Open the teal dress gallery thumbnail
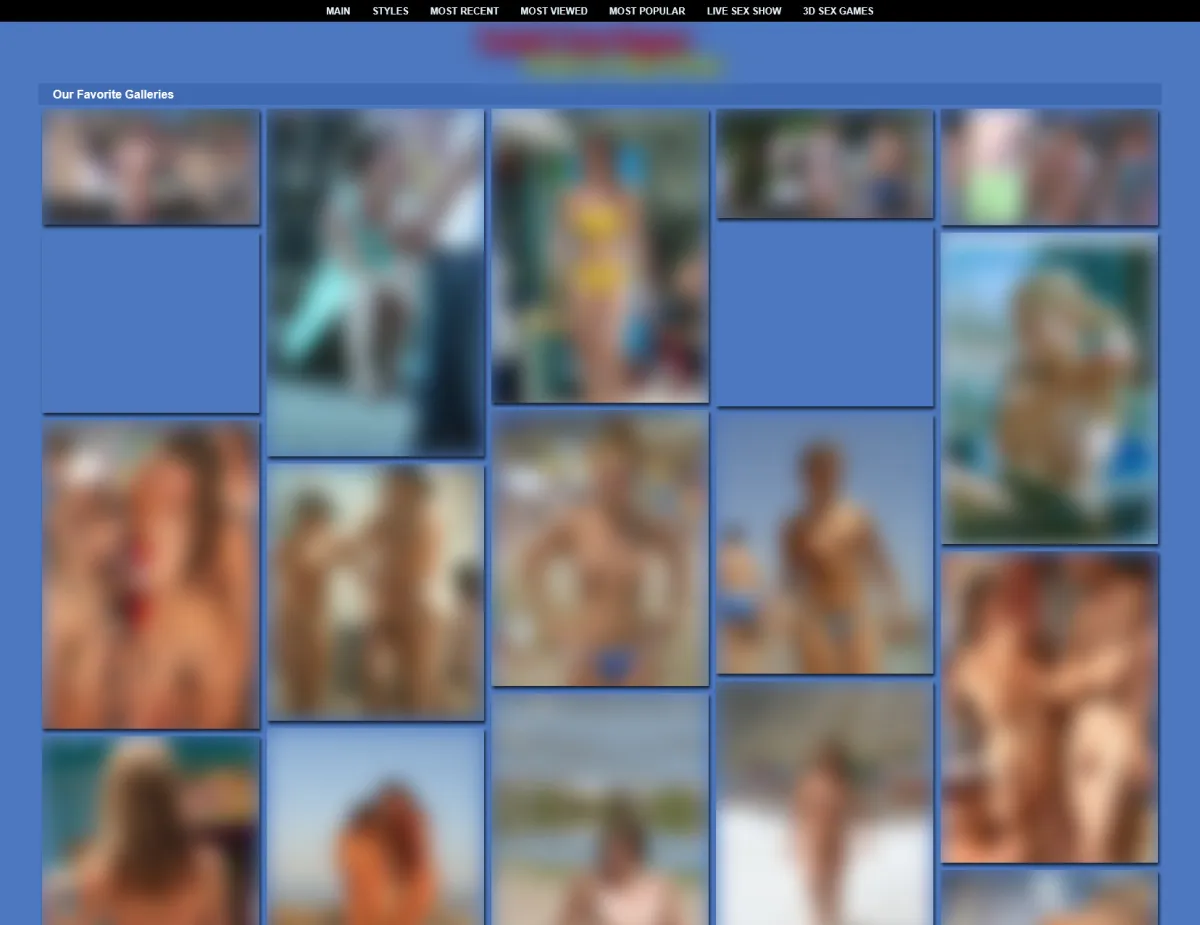Viewport: 1200px width, 925px height. pos(376,282)
